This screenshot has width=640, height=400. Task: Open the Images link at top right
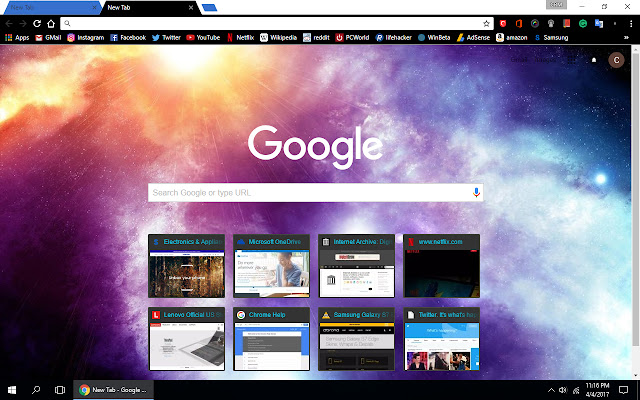tap(545, 60)
